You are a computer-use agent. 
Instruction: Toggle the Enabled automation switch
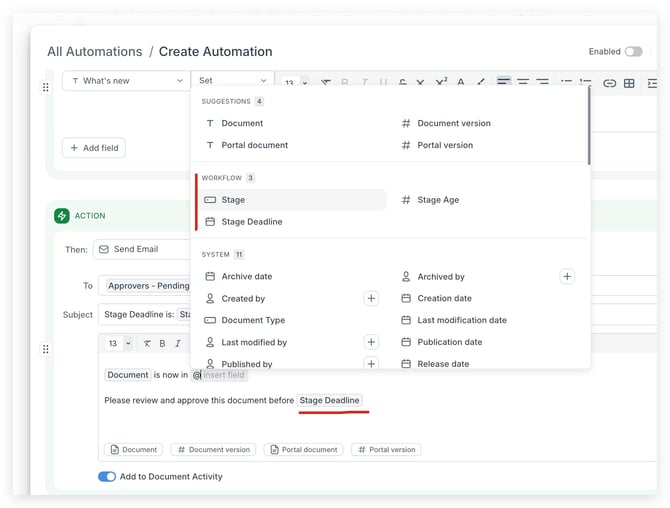633,52
